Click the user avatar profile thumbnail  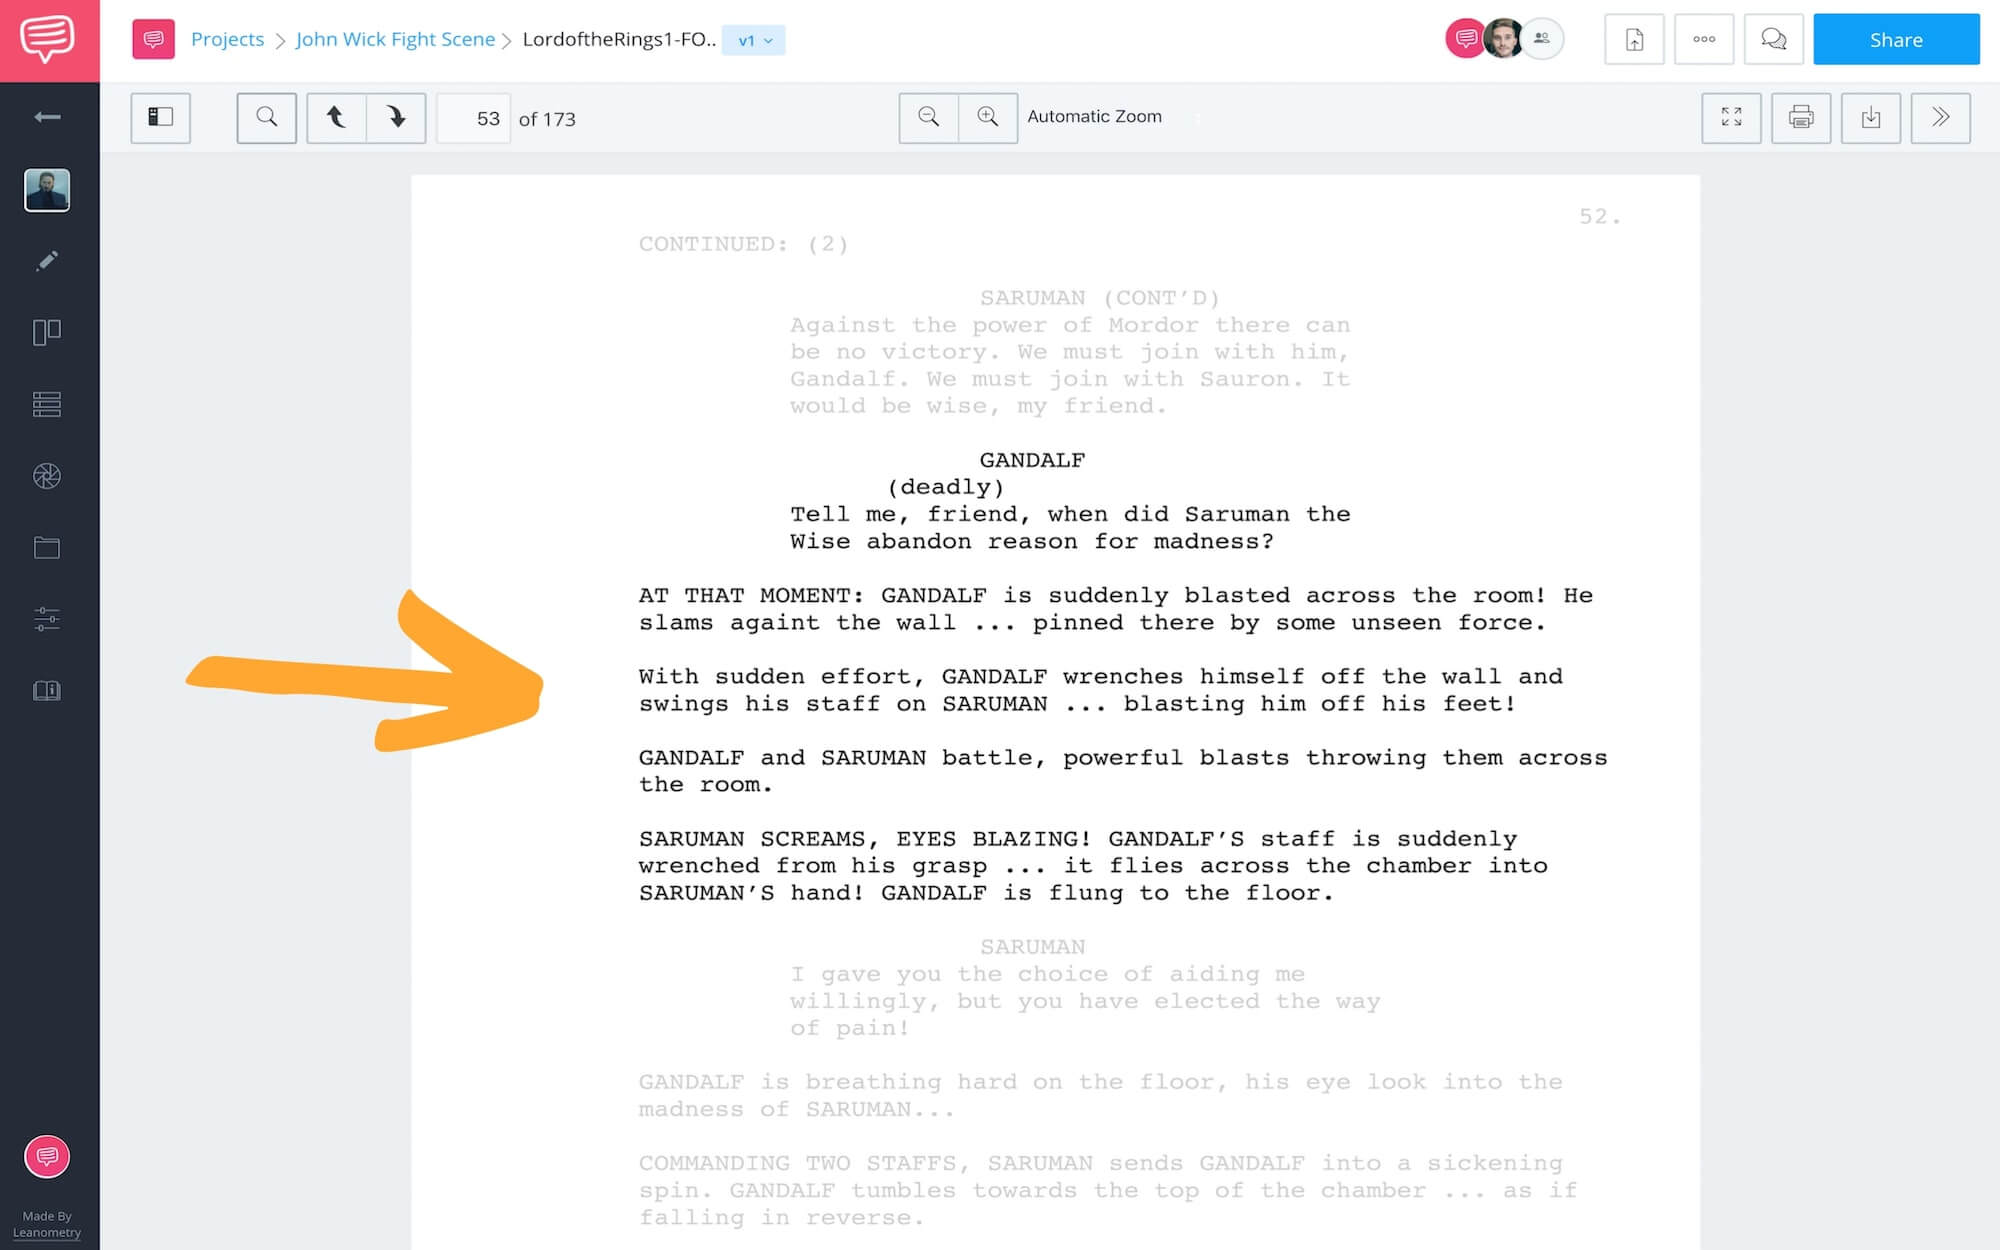1505,39
